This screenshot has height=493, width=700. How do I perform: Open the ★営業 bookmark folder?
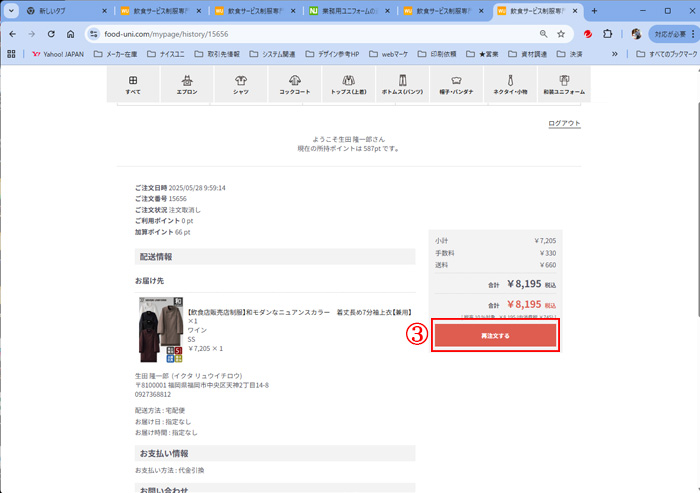482,54
